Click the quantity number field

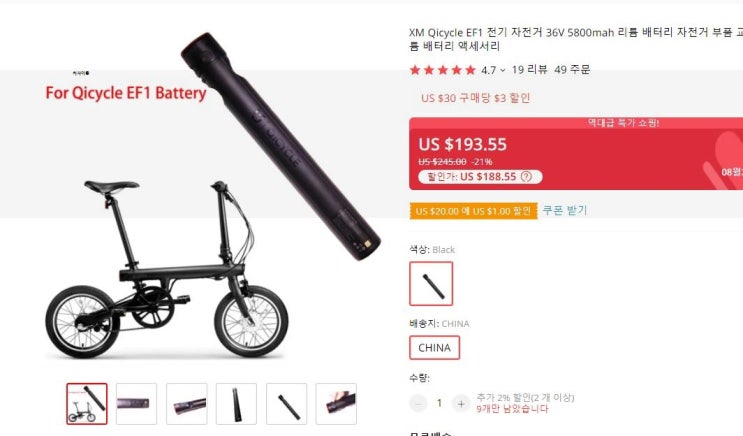tap(439, 403)
